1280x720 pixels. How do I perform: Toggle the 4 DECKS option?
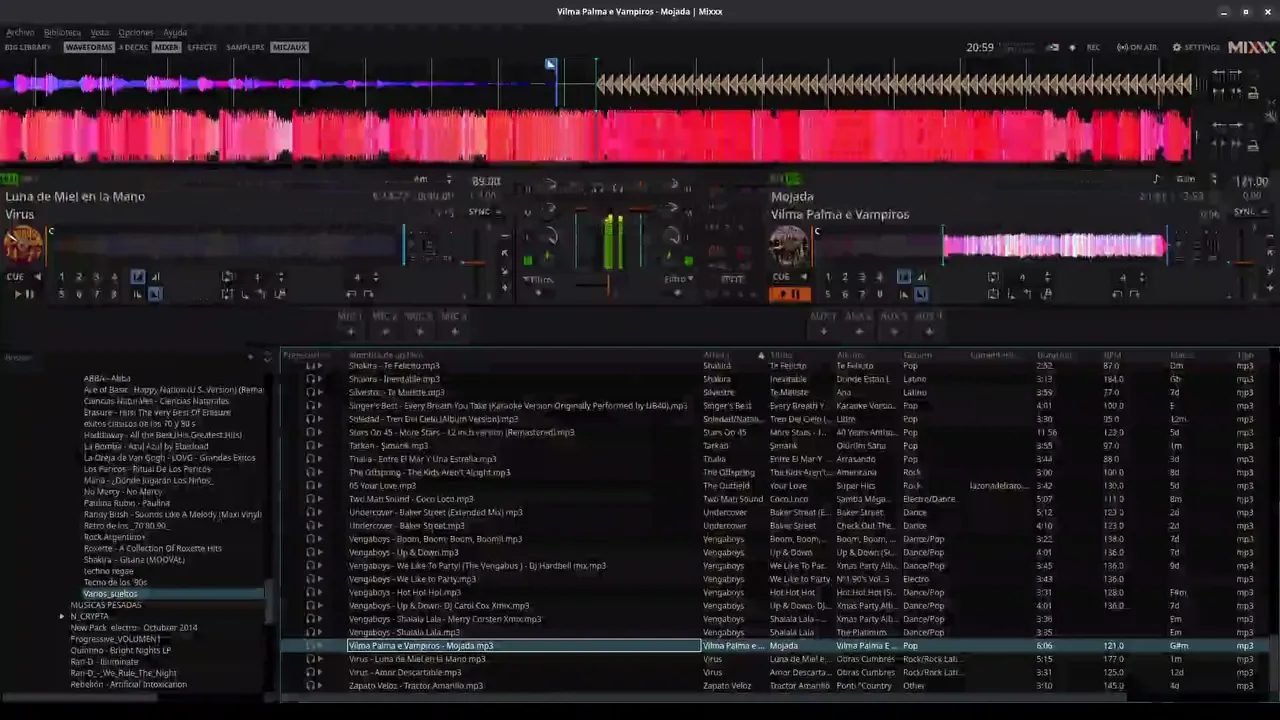click(x=133, y=47)
